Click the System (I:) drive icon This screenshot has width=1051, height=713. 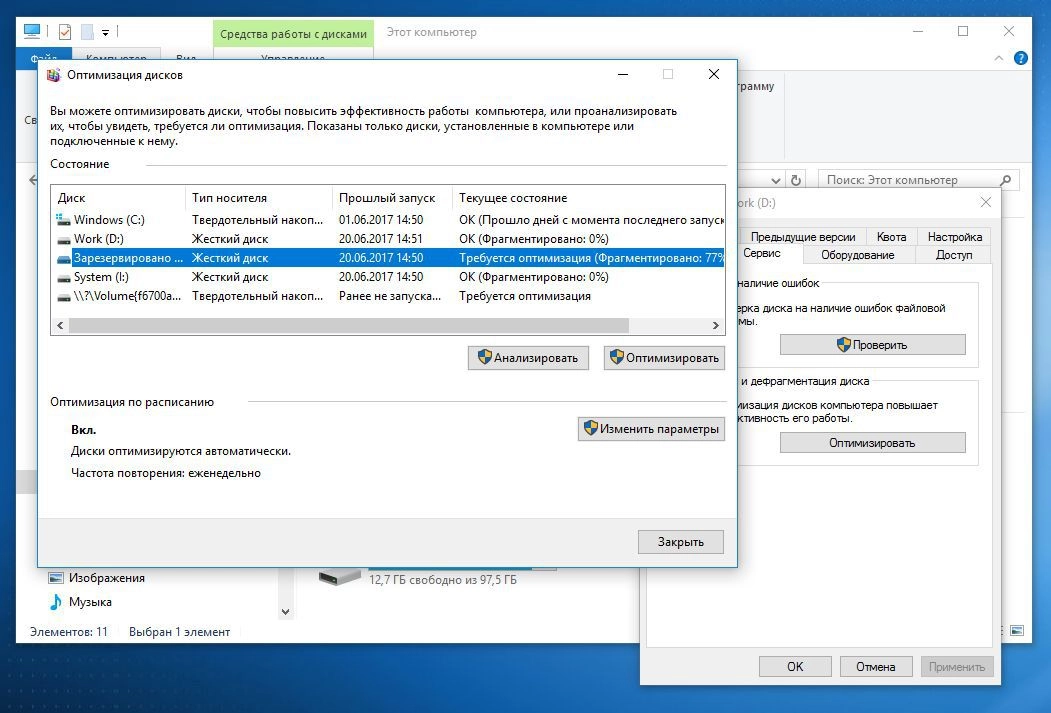pos(64,277)
